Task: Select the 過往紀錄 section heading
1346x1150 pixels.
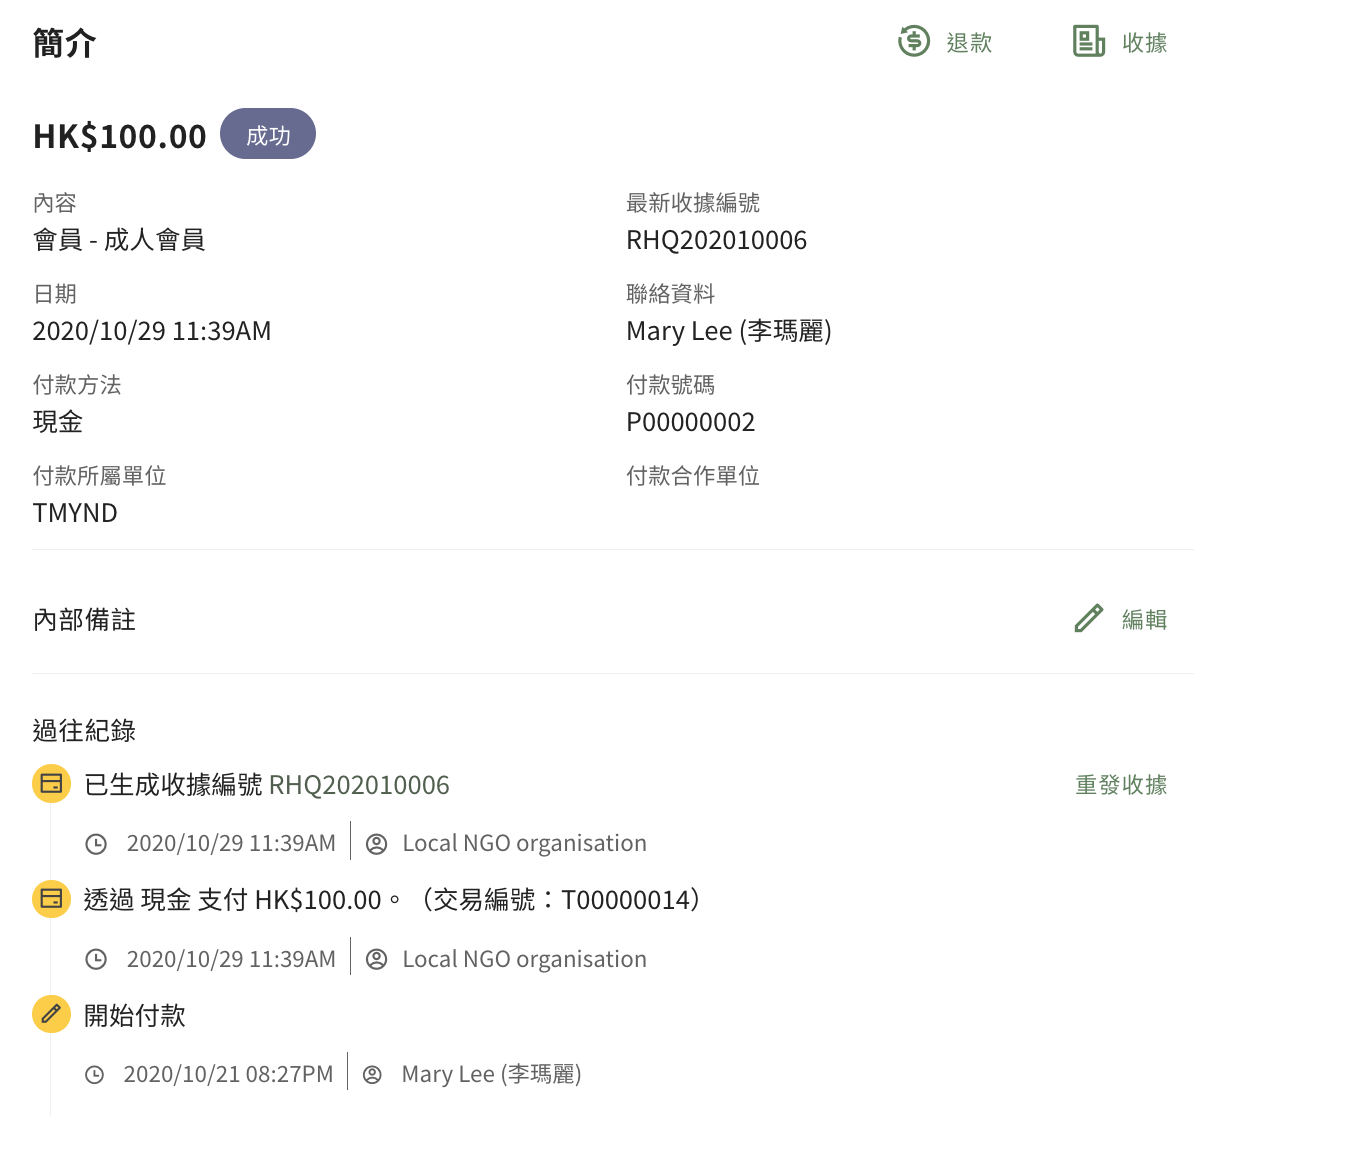Action: coord(83,730)
